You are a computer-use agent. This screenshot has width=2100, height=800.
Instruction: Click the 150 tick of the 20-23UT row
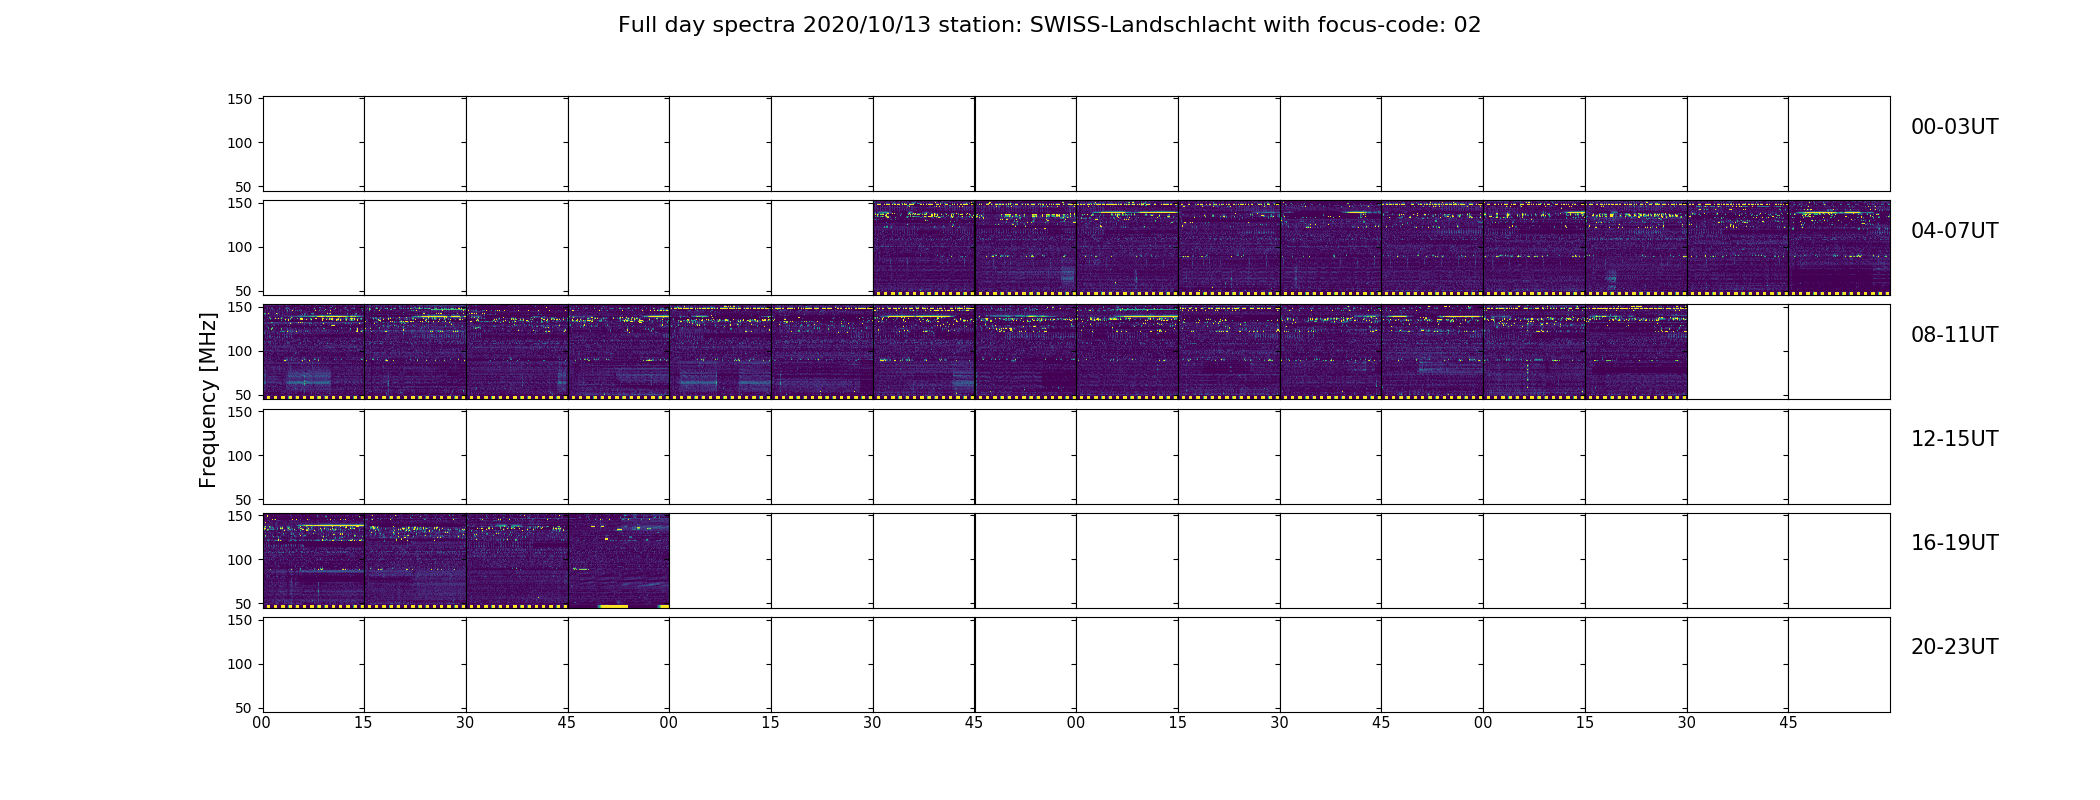pyautogui.click(x=240, y=620)
